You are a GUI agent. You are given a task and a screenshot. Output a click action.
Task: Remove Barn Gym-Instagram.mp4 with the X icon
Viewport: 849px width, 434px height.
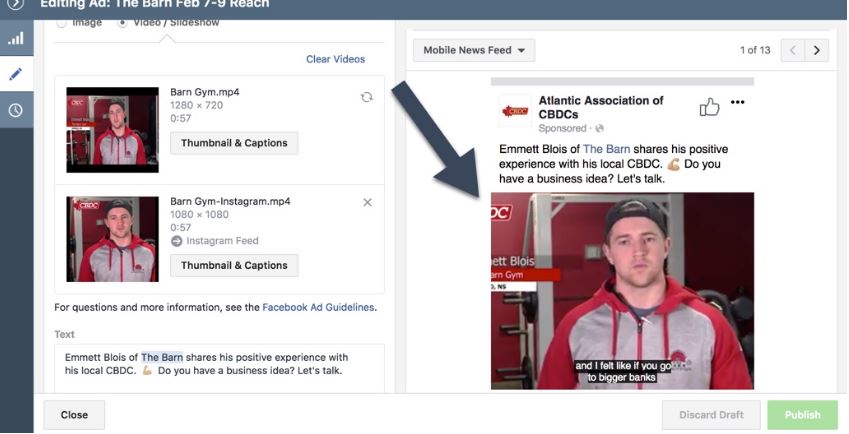point(367,202)
